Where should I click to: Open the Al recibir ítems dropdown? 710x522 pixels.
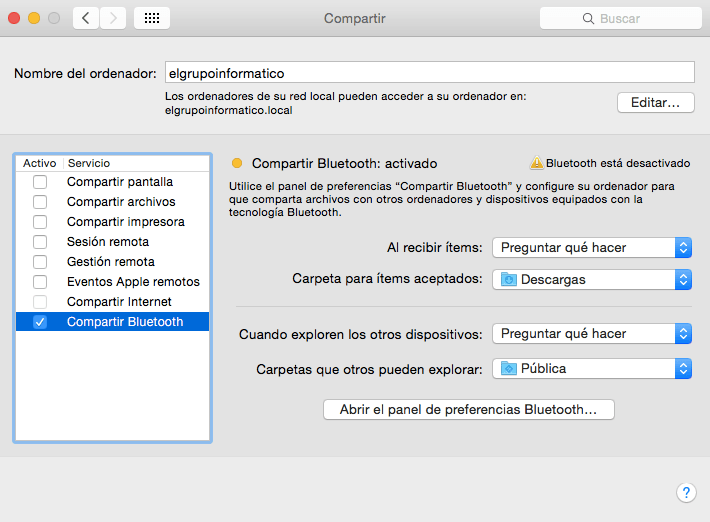(592, 248)
